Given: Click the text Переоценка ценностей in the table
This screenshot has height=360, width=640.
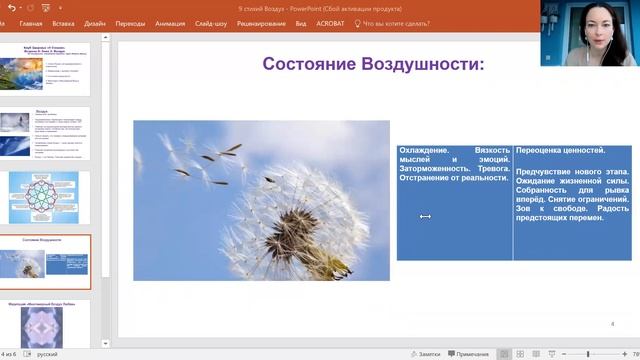Looking at the screenshot, I should tap(560, 150).
